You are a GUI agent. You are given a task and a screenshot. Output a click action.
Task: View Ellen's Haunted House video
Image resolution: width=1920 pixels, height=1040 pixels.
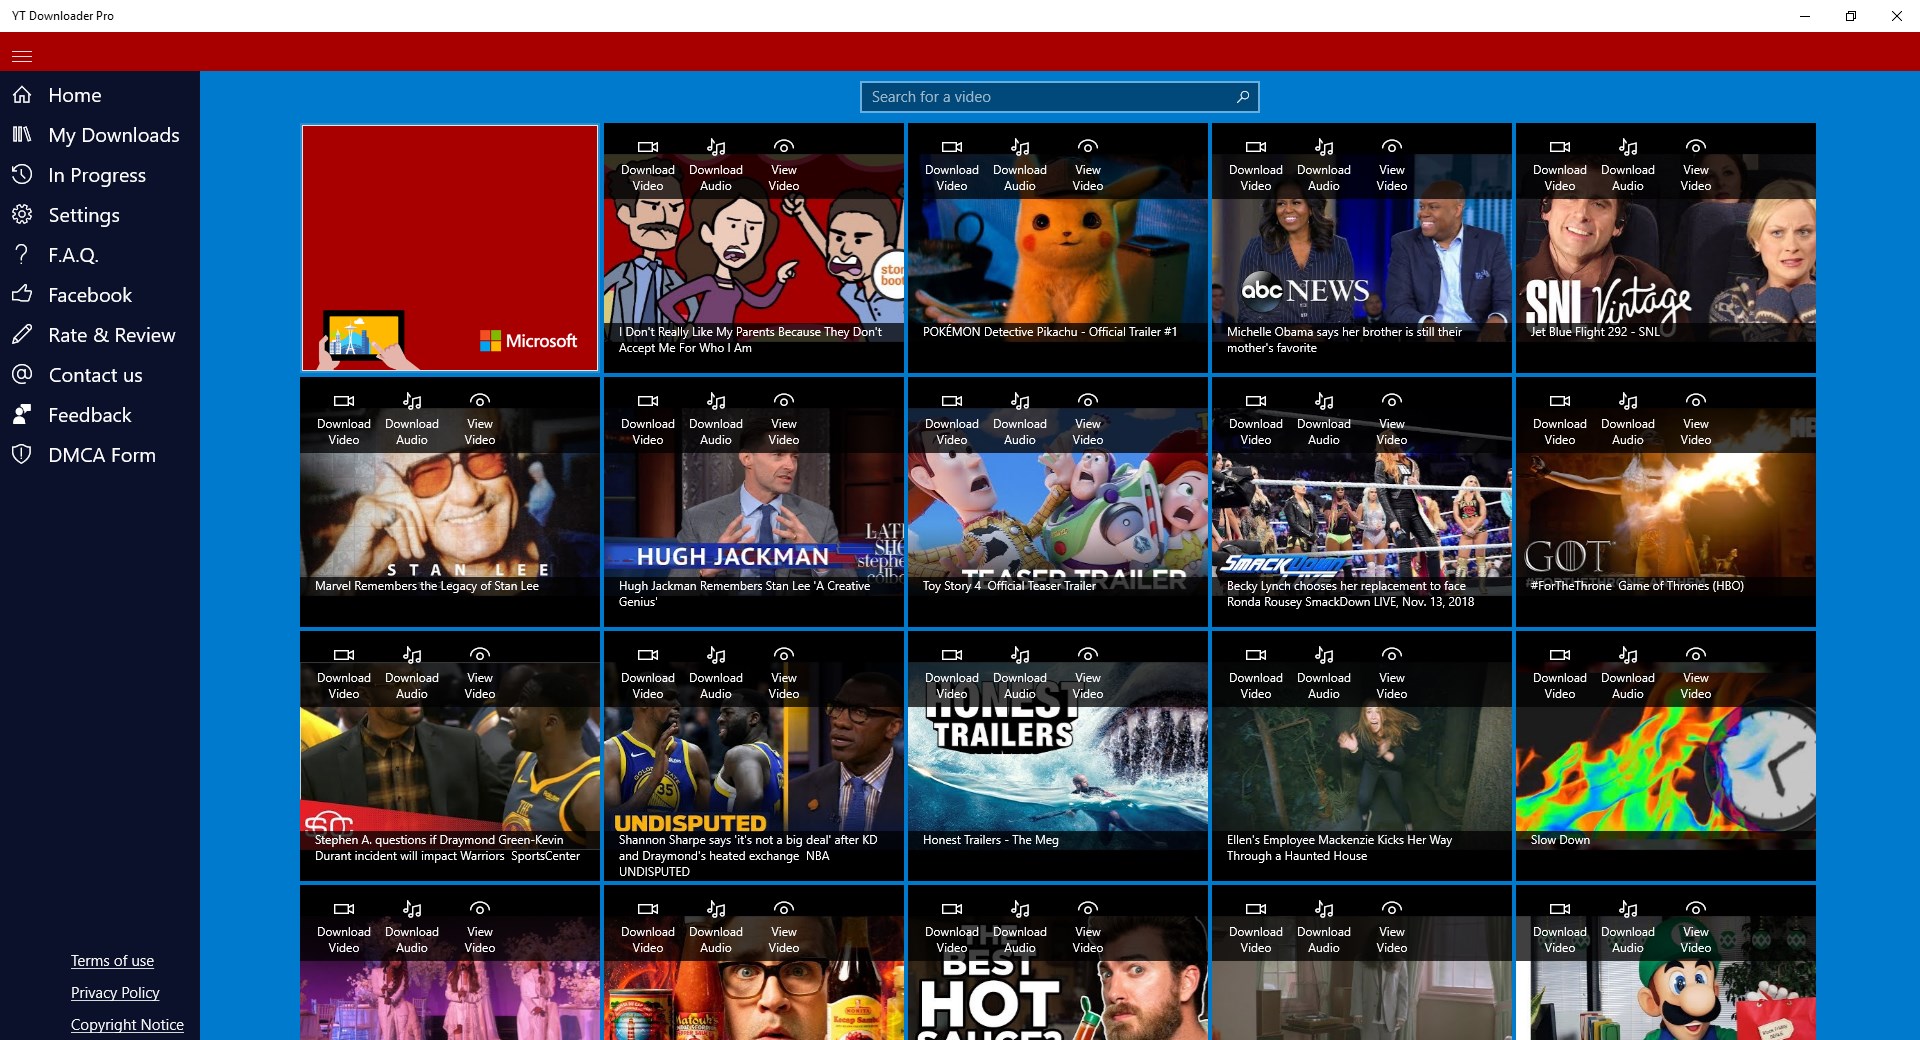point(1392,674)
